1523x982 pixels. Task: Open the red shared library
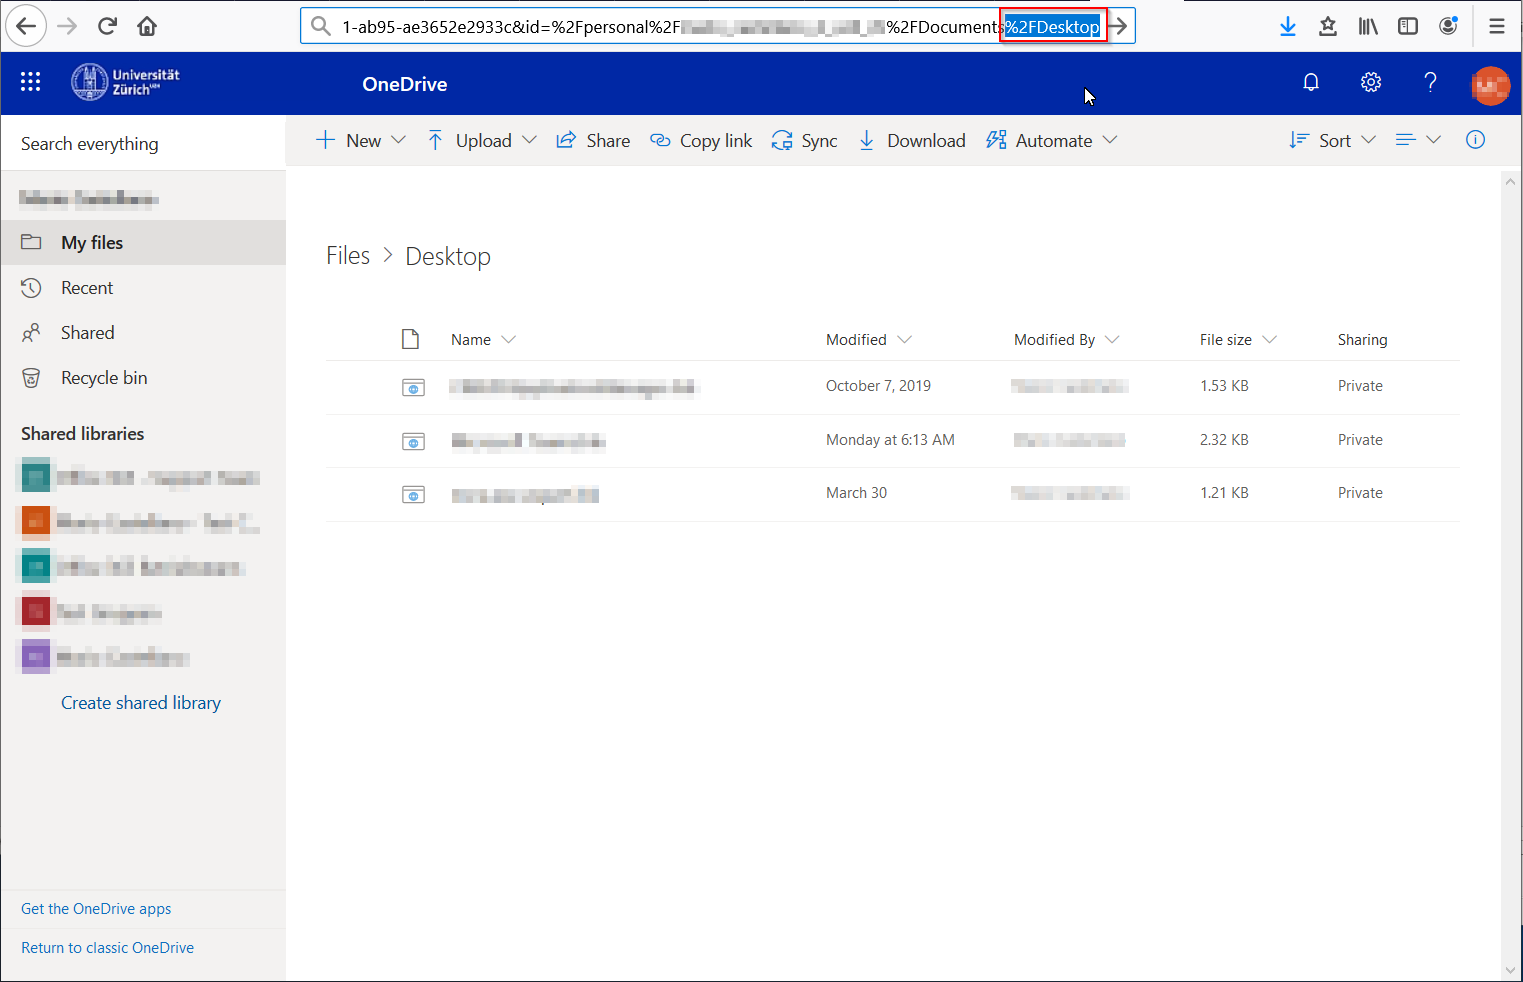[x=92, y=611]
